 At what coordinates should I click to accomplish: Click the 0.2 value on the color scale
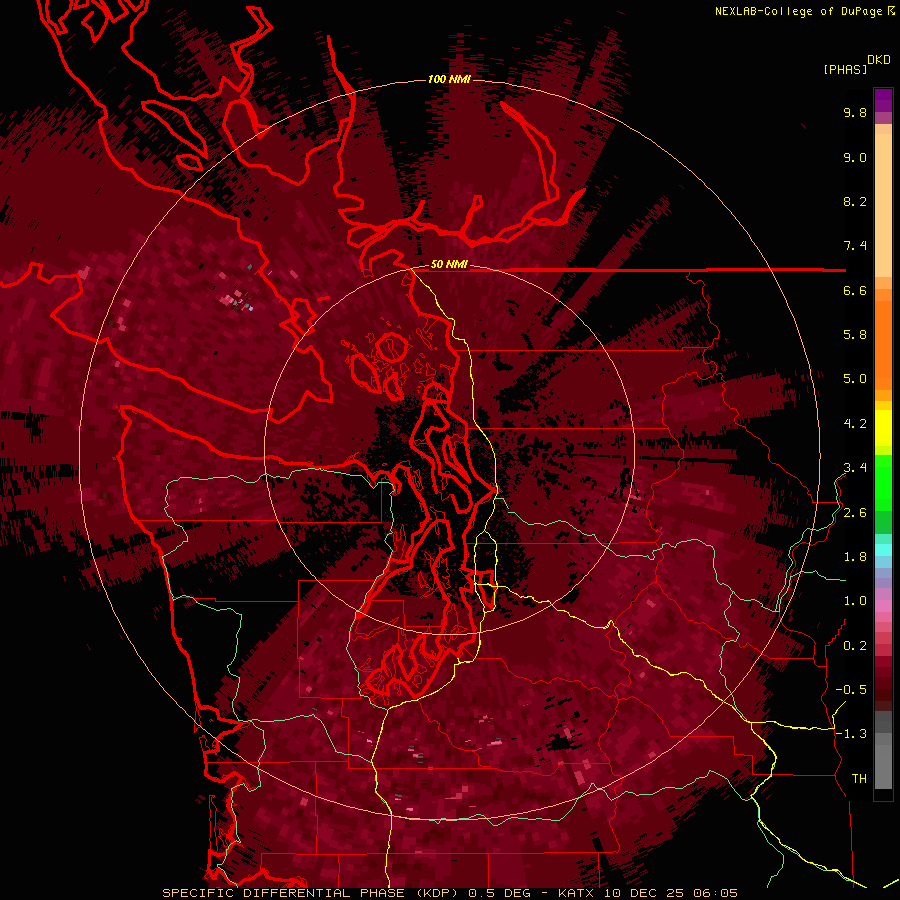pos(855,646)
